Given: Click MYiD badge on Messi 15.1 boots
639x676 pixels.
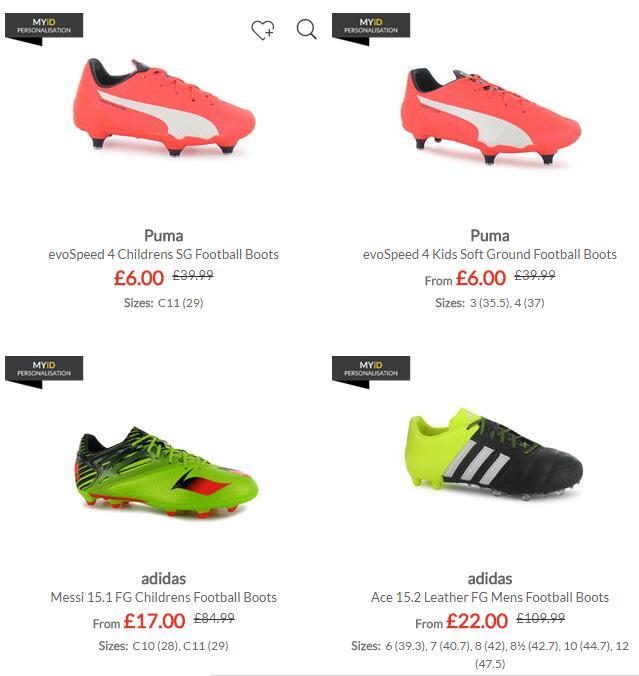Looking at the screenshot, I should (44, 372).
